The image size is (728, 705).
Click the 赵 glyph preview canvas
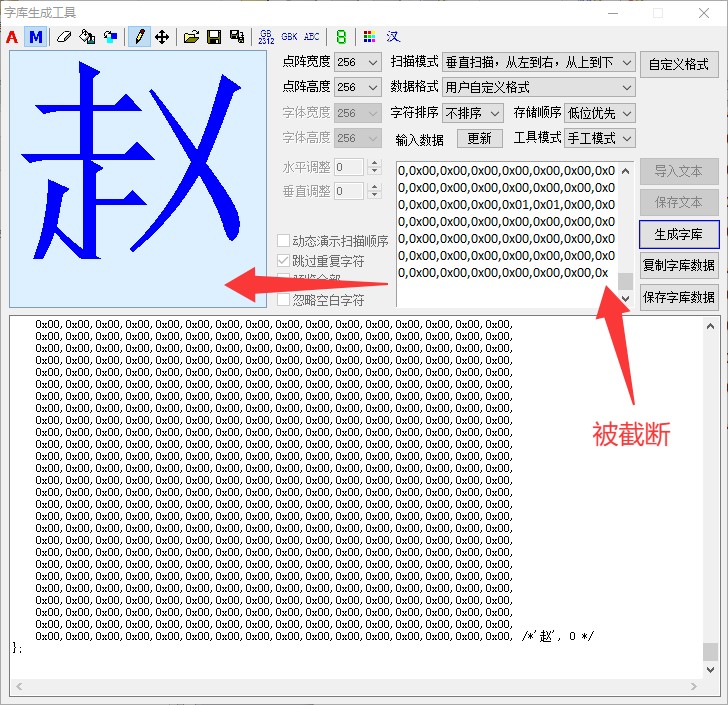(138, 179)
